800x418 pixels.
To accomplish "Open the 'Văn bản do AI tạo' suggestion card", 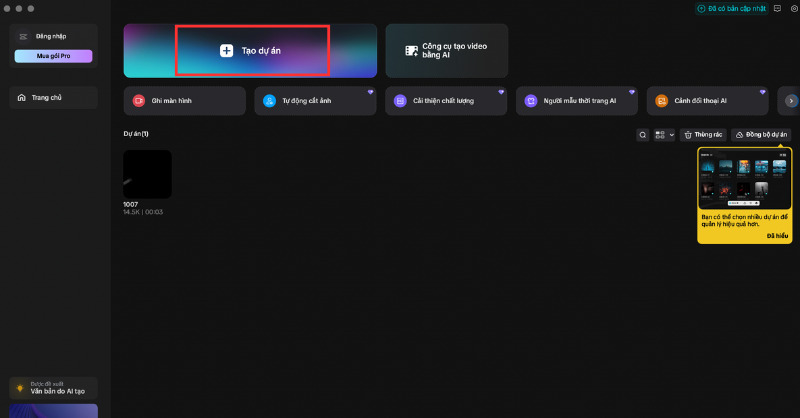I will (55, 389).
